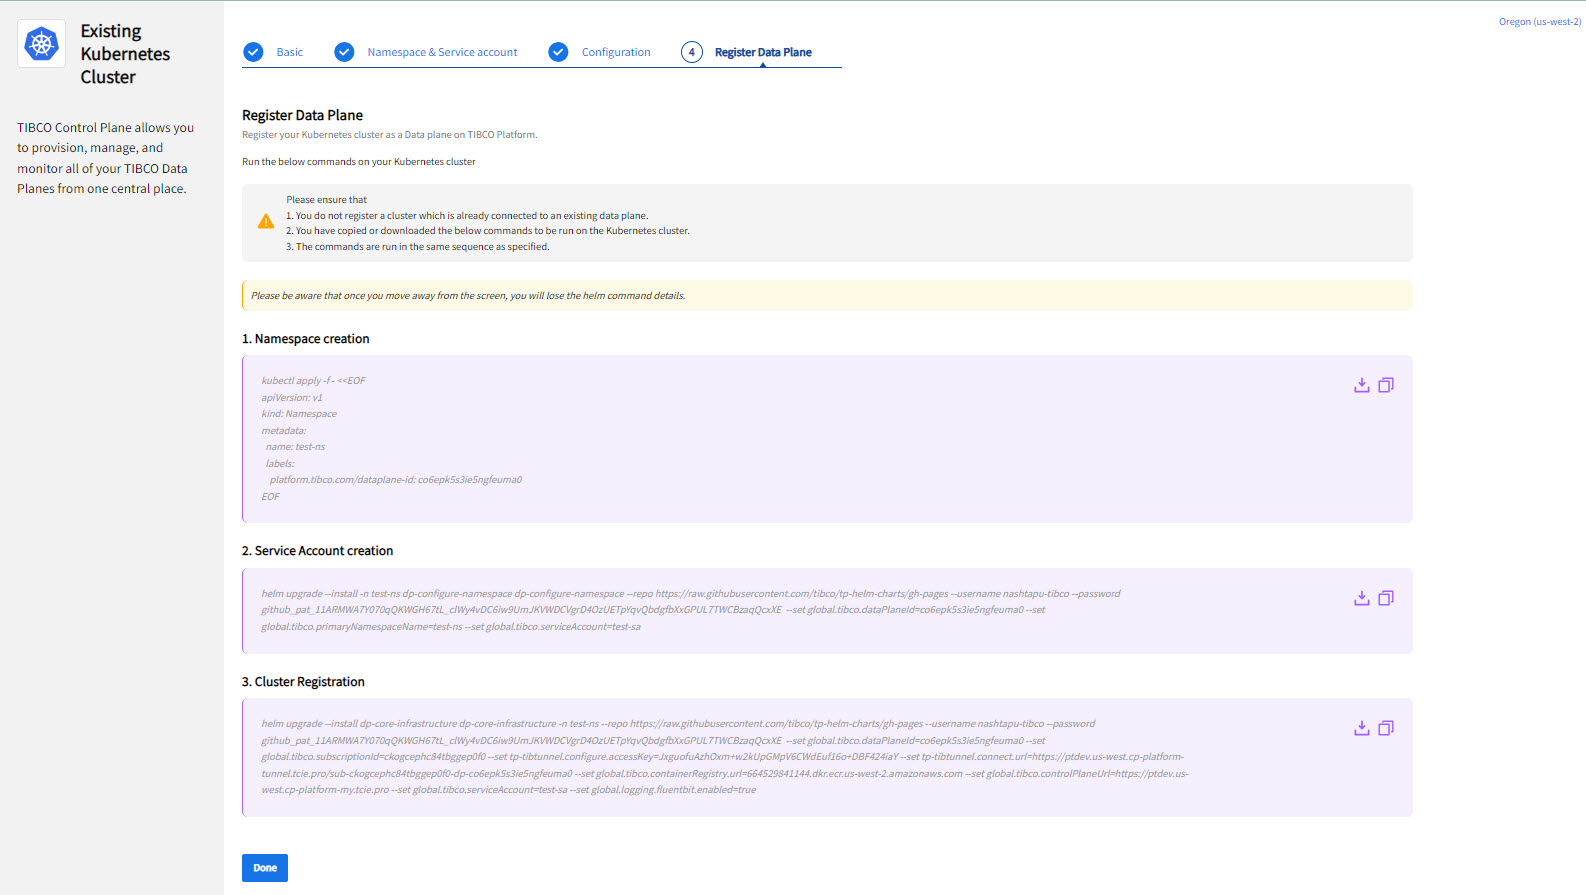1586x895 pixels.
Task: Click 'Register your Kubernetes cluster' subtitle text
Action: point(390,135)
